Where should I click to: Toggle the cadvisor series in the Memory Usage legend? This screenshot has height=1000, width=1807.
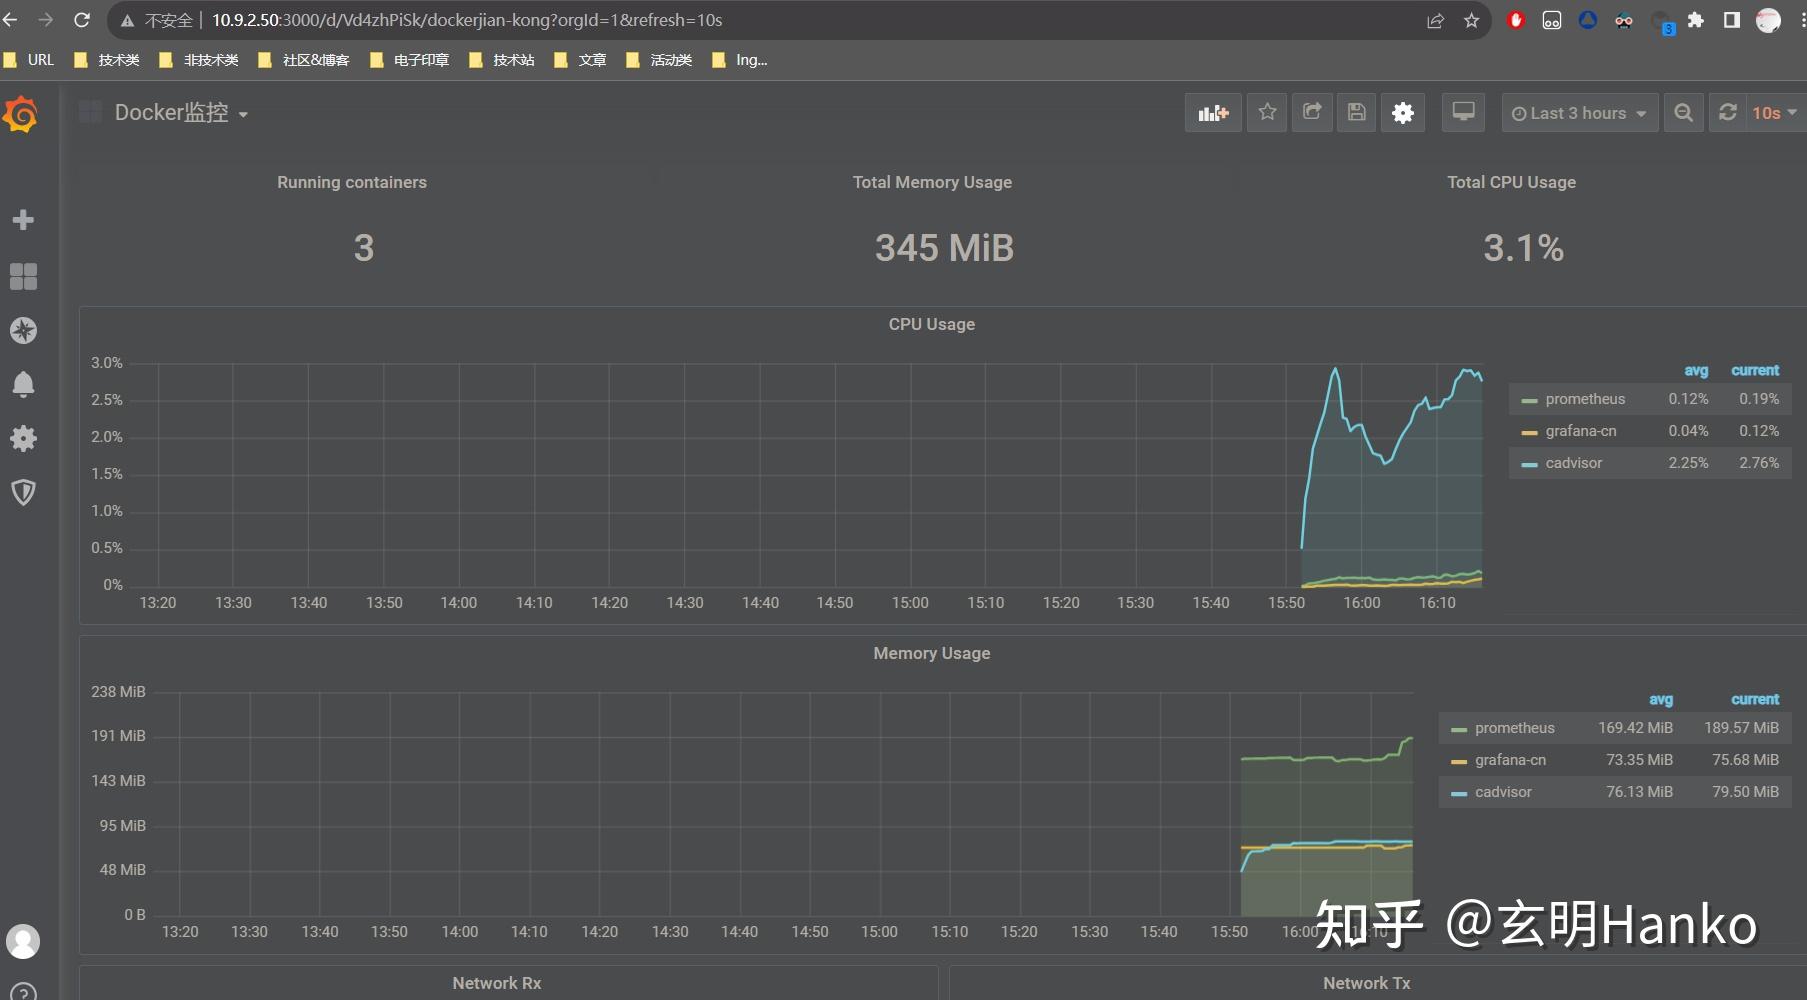(x=1503, y=792)
